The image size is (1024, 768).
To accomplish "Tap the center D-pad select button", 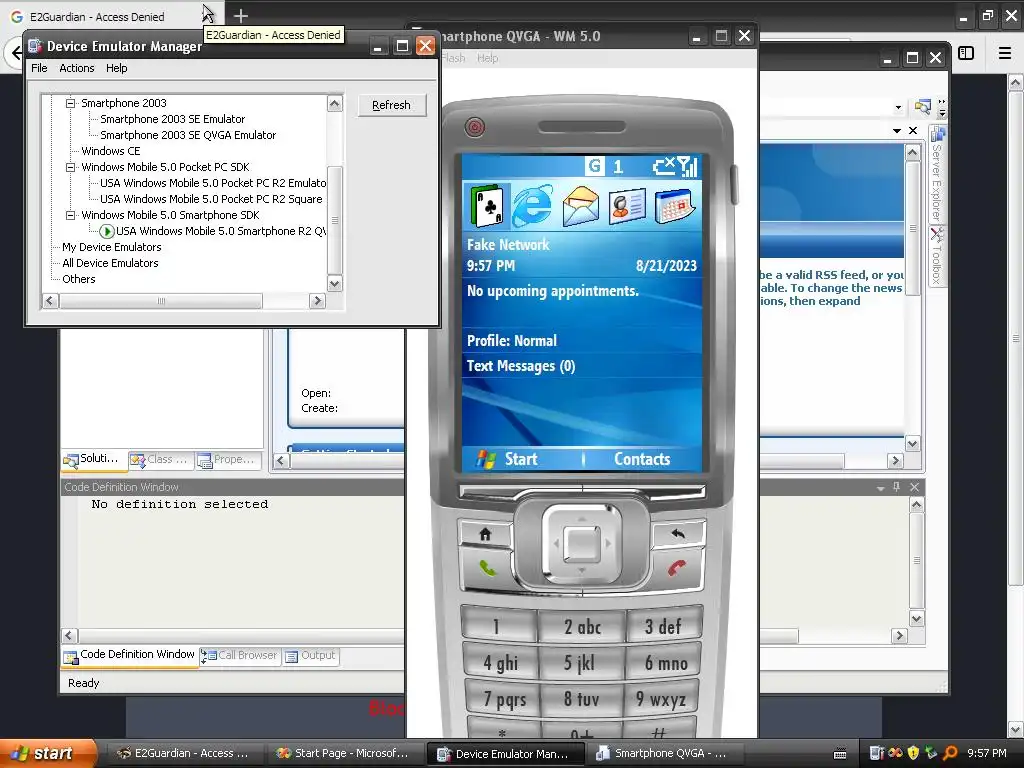I will [582, 543].
